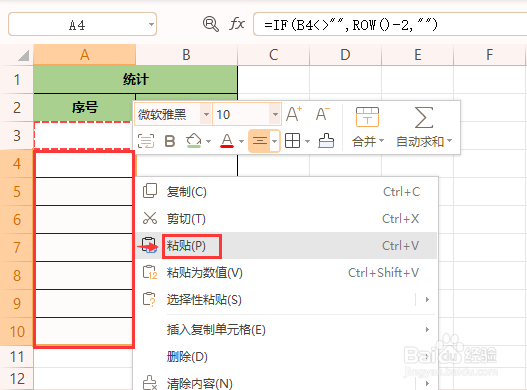Select row 7 header
Screen dimensions: 527x390
click(17, 247)
